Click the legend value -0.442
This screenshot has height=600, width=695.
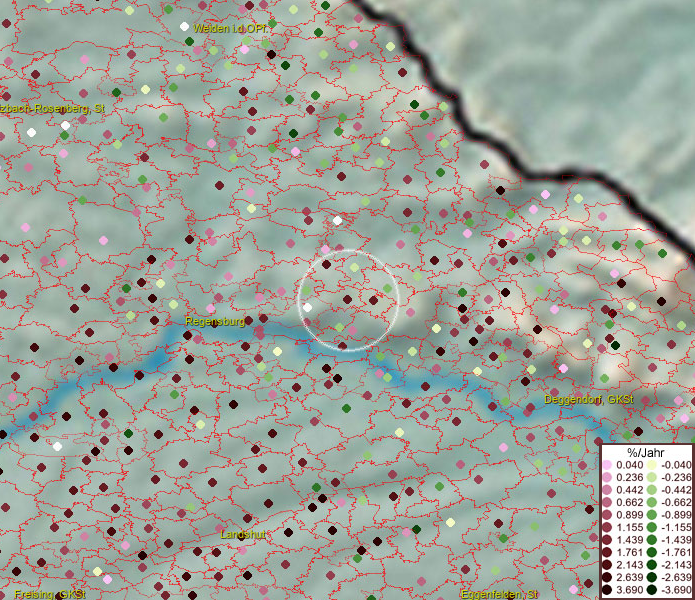click(676, 490)
